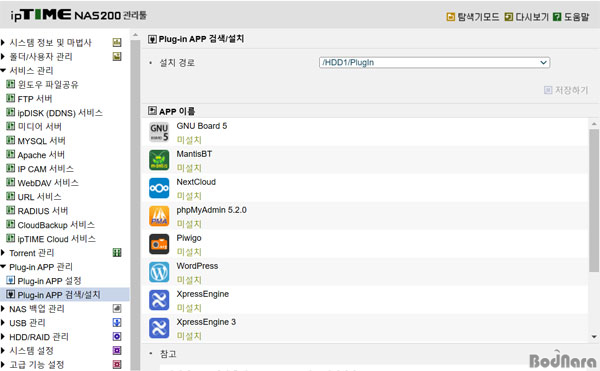
Task: Click the ipTIME NAS200 logo
Action: pyautogui.click(x=78, y=15)
